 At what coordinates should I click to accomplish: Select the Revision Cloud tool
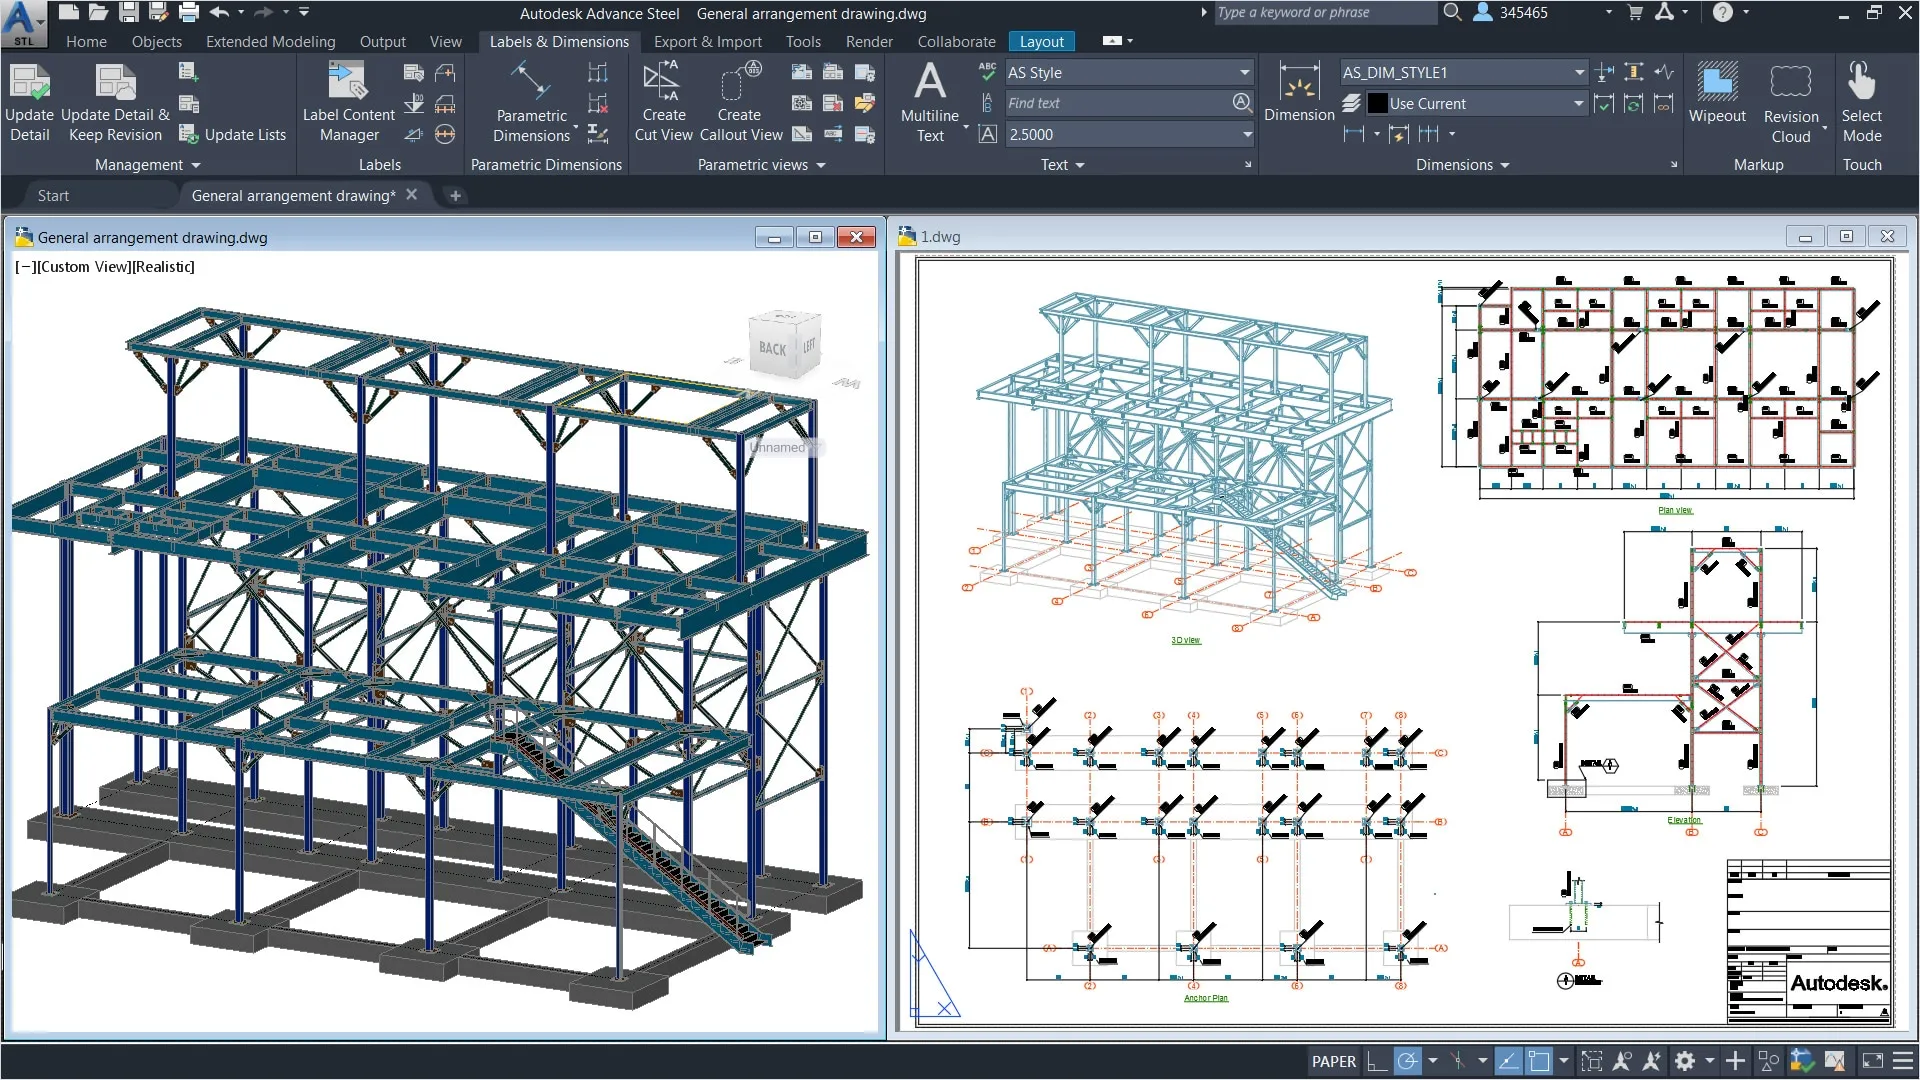(x=1791, y=100)
